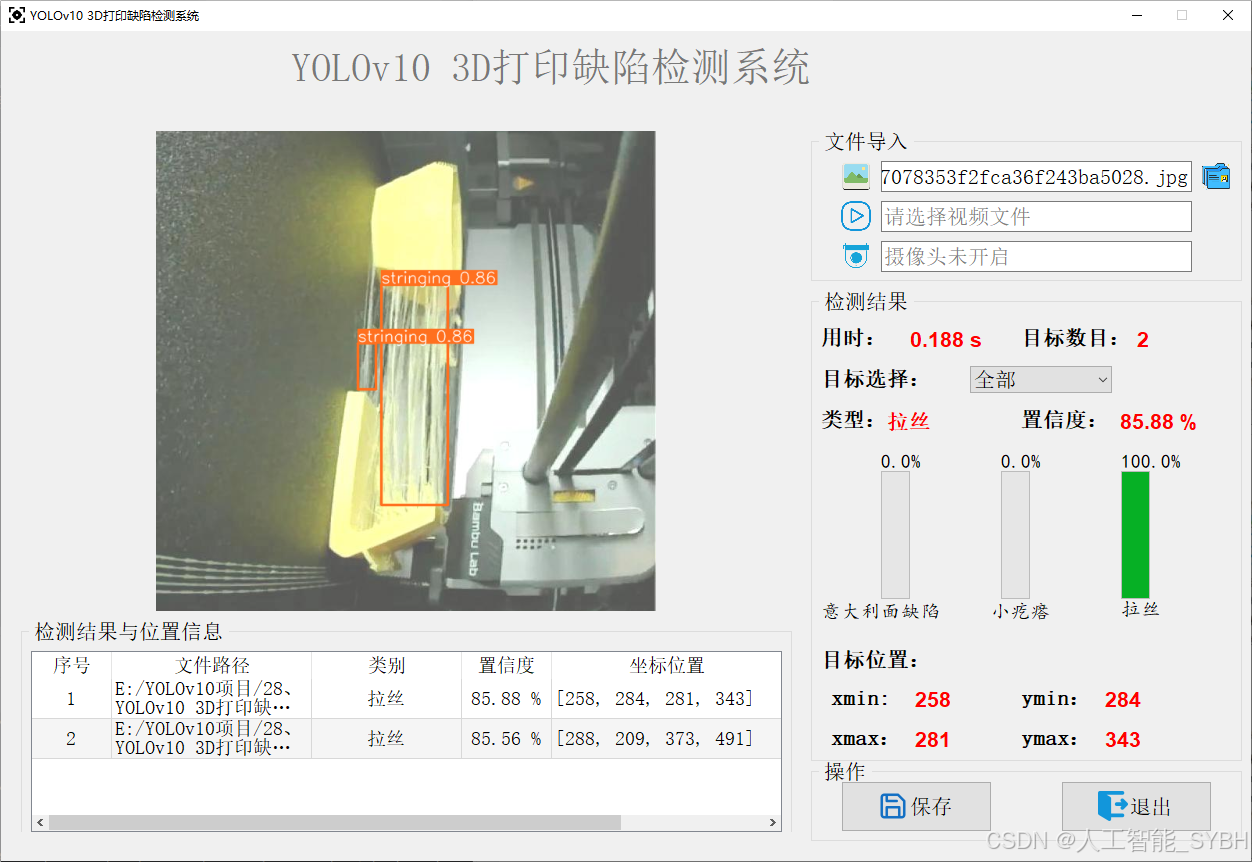Click the xmax value 281

(933, 740)
